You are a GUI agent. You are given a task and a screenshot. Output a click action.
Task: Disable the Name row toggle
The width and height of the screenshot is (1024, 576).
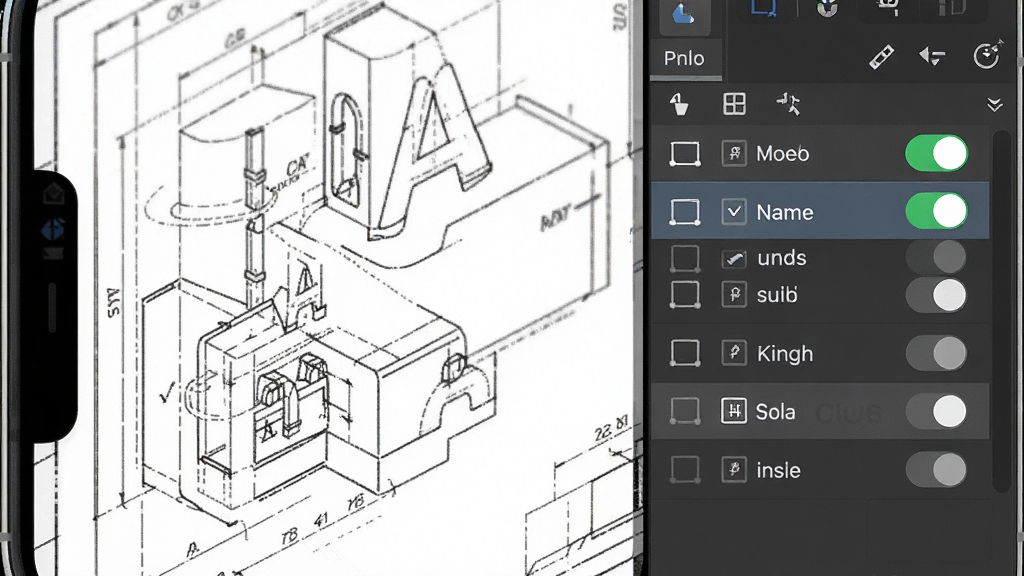click(936, 211)
